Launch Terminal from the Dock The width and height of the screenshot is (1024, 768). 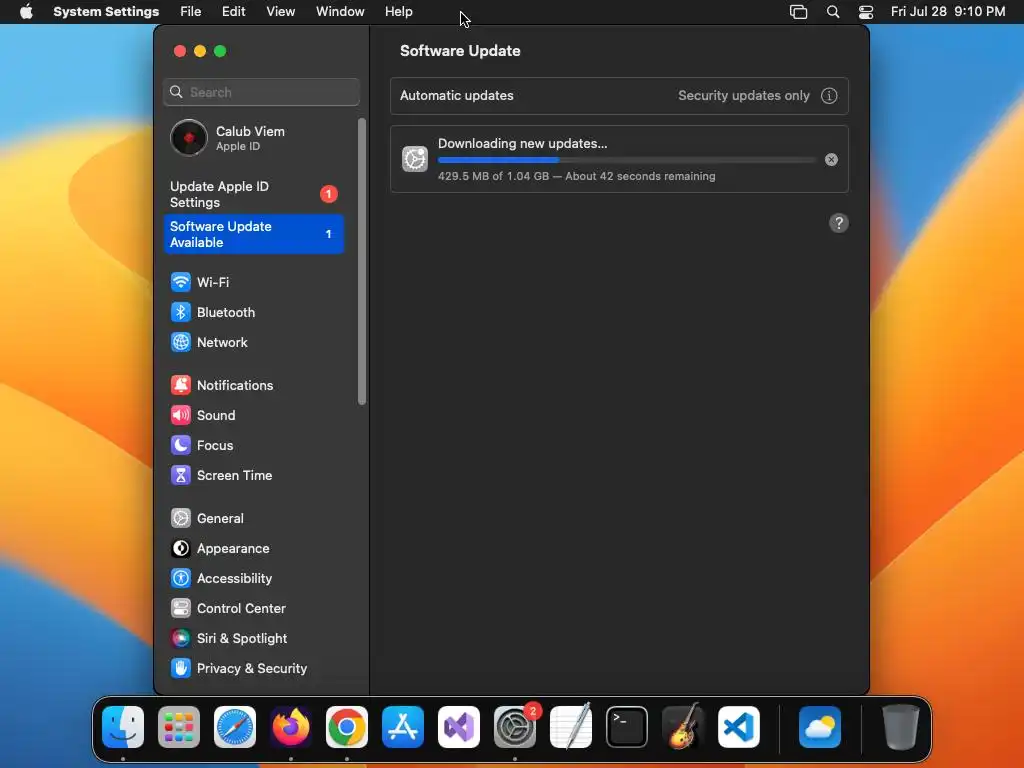[x=627, y=727]
